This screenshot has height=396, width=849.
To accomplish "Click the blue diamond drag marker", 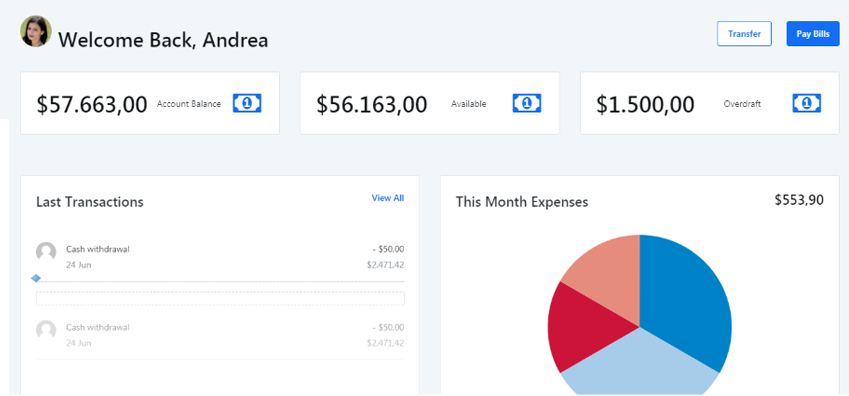I will [36, 278].
